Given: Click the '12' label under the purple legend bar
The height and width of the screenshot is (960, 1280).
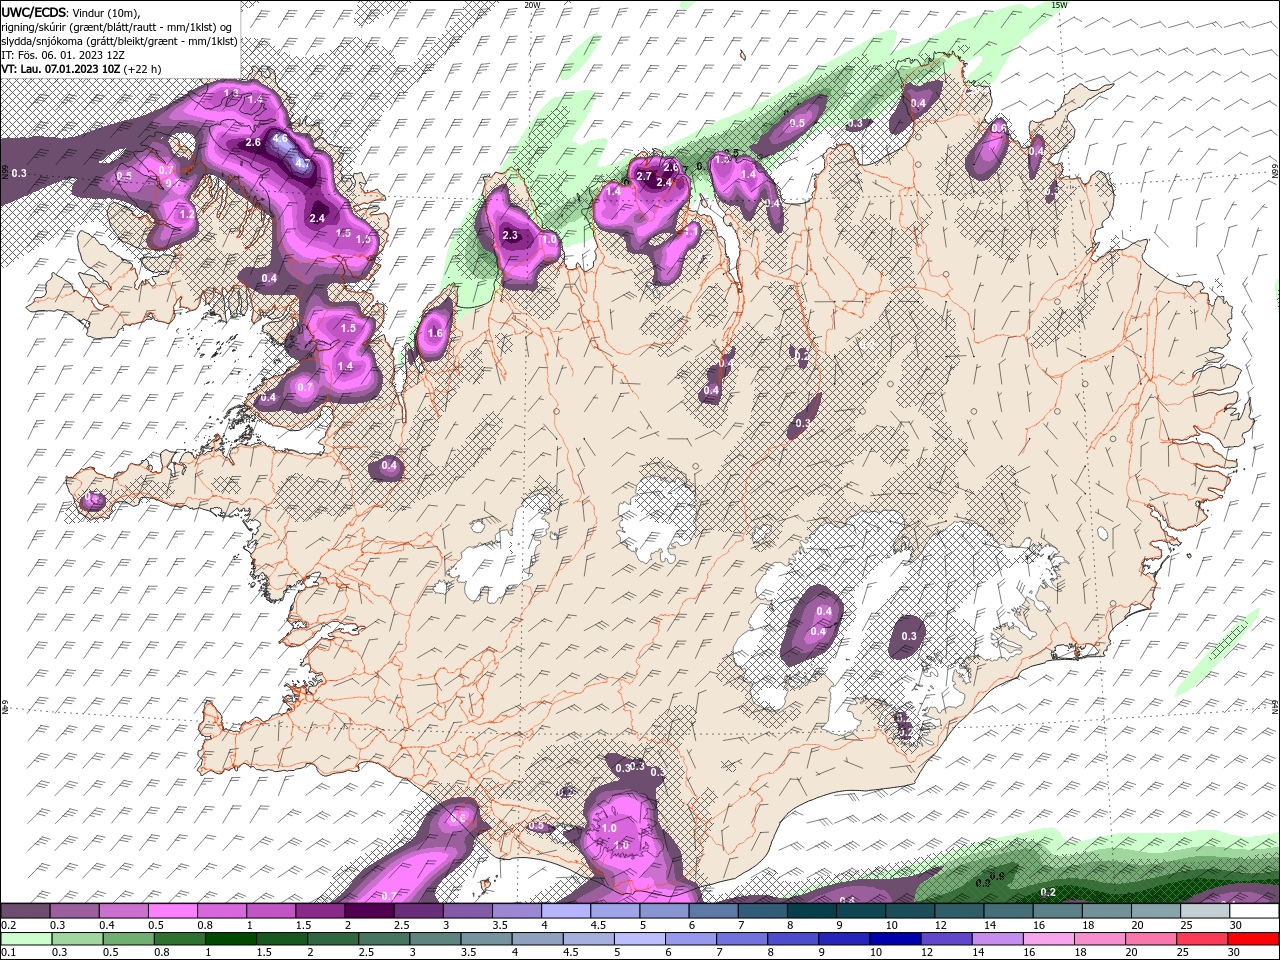Looking at the screenshot, I should point(941,924).
